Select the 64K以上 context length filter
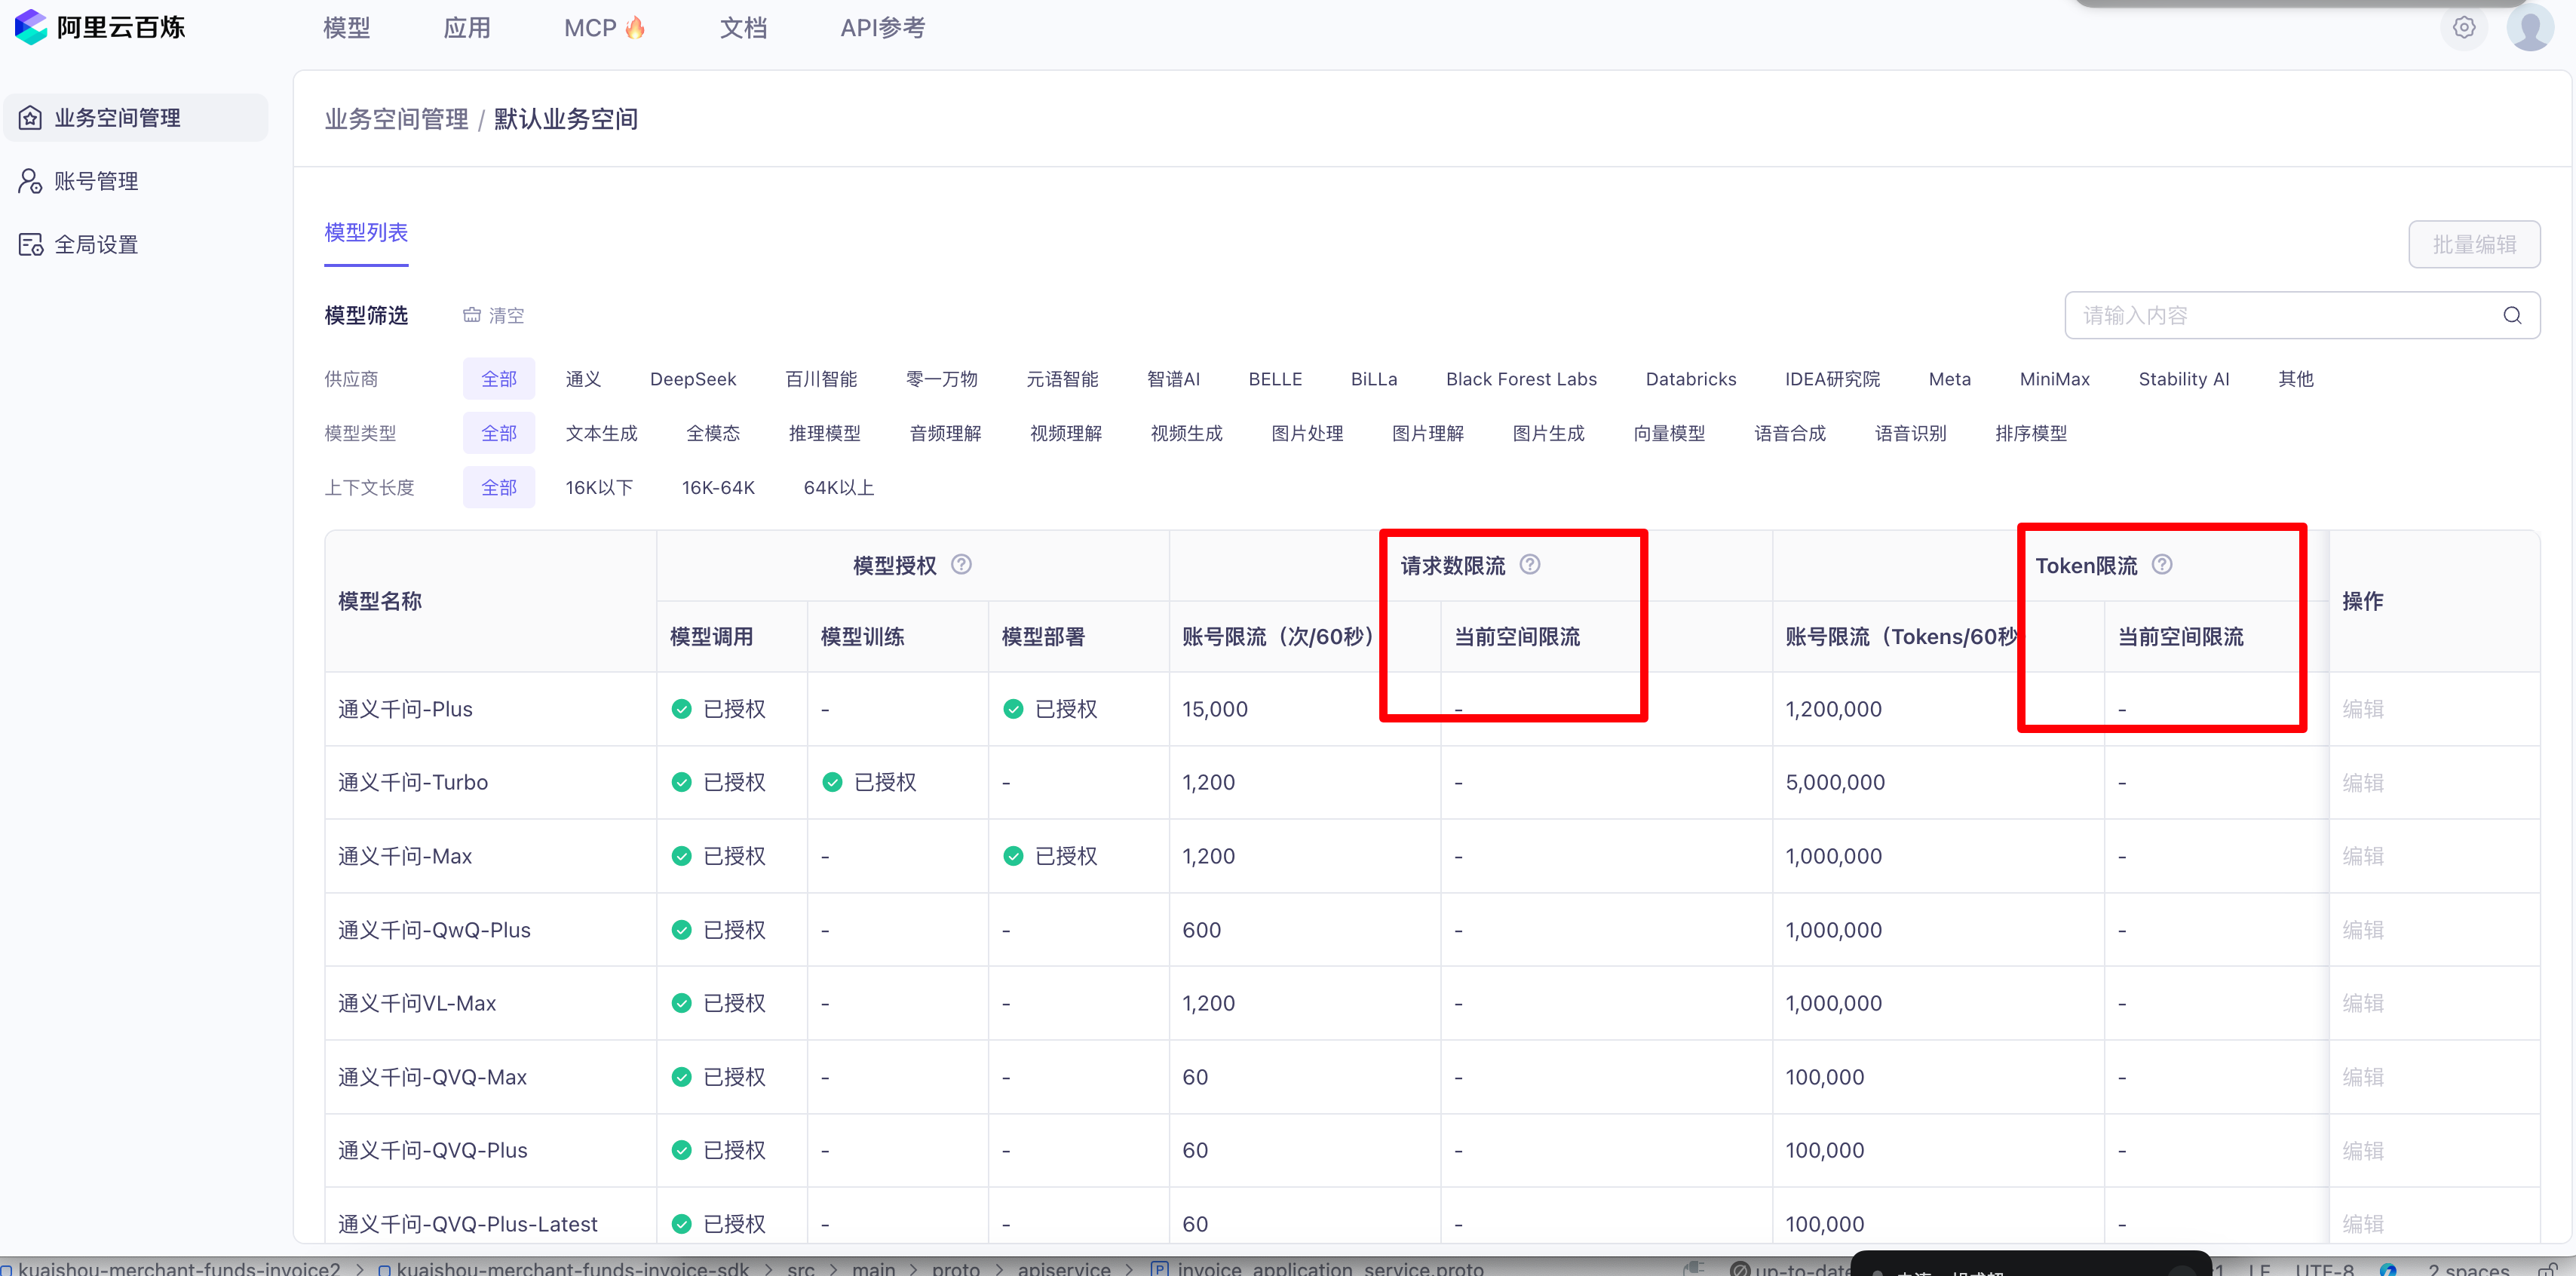The image size is (2576, 1276). (x=838, y=488)
